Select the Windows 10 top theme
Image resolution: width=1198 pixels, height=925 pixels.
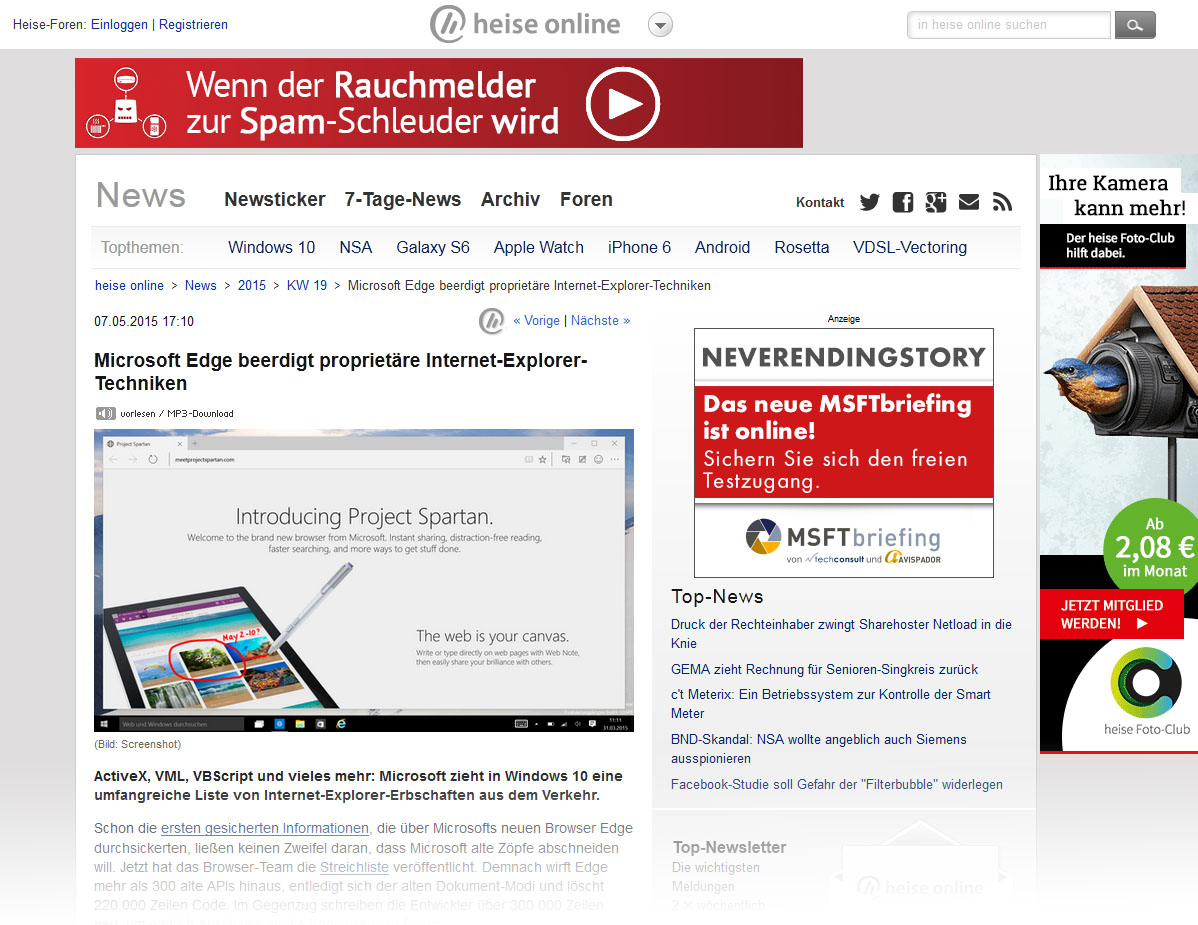click(271, 247)
